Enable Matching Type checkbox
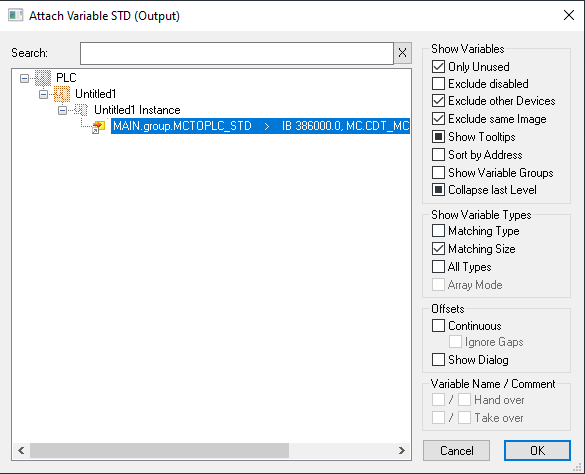 point(438,231)
